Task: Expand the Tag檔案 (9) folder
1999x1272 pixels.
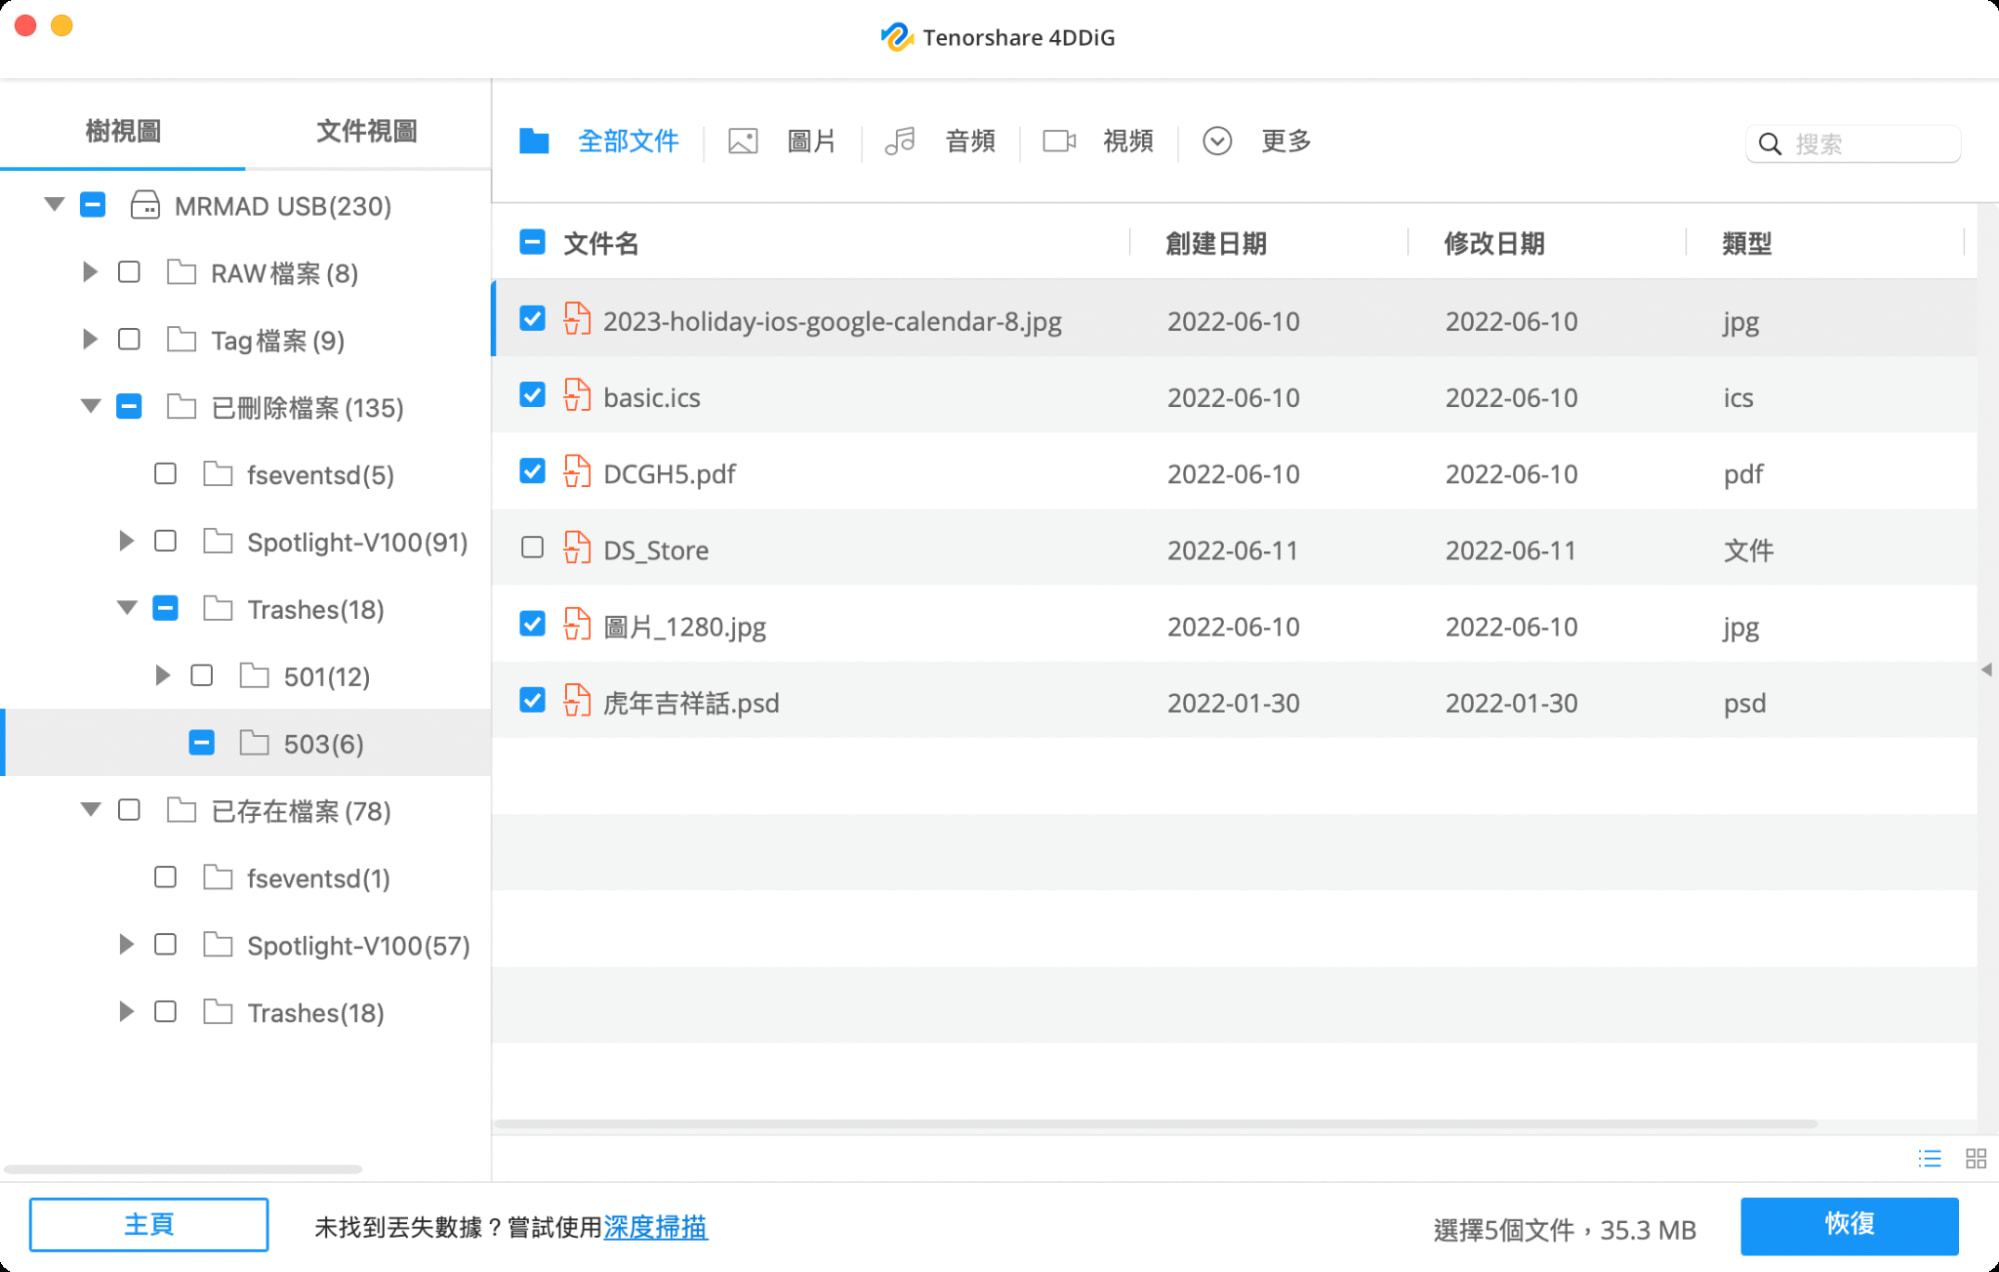Action: point(90,339)
